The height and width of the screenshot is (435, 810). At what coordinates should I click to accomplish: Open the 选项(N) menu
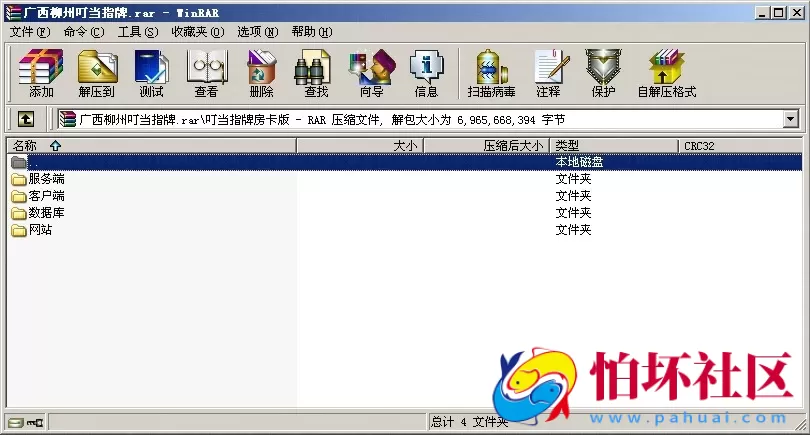[258, 32]
